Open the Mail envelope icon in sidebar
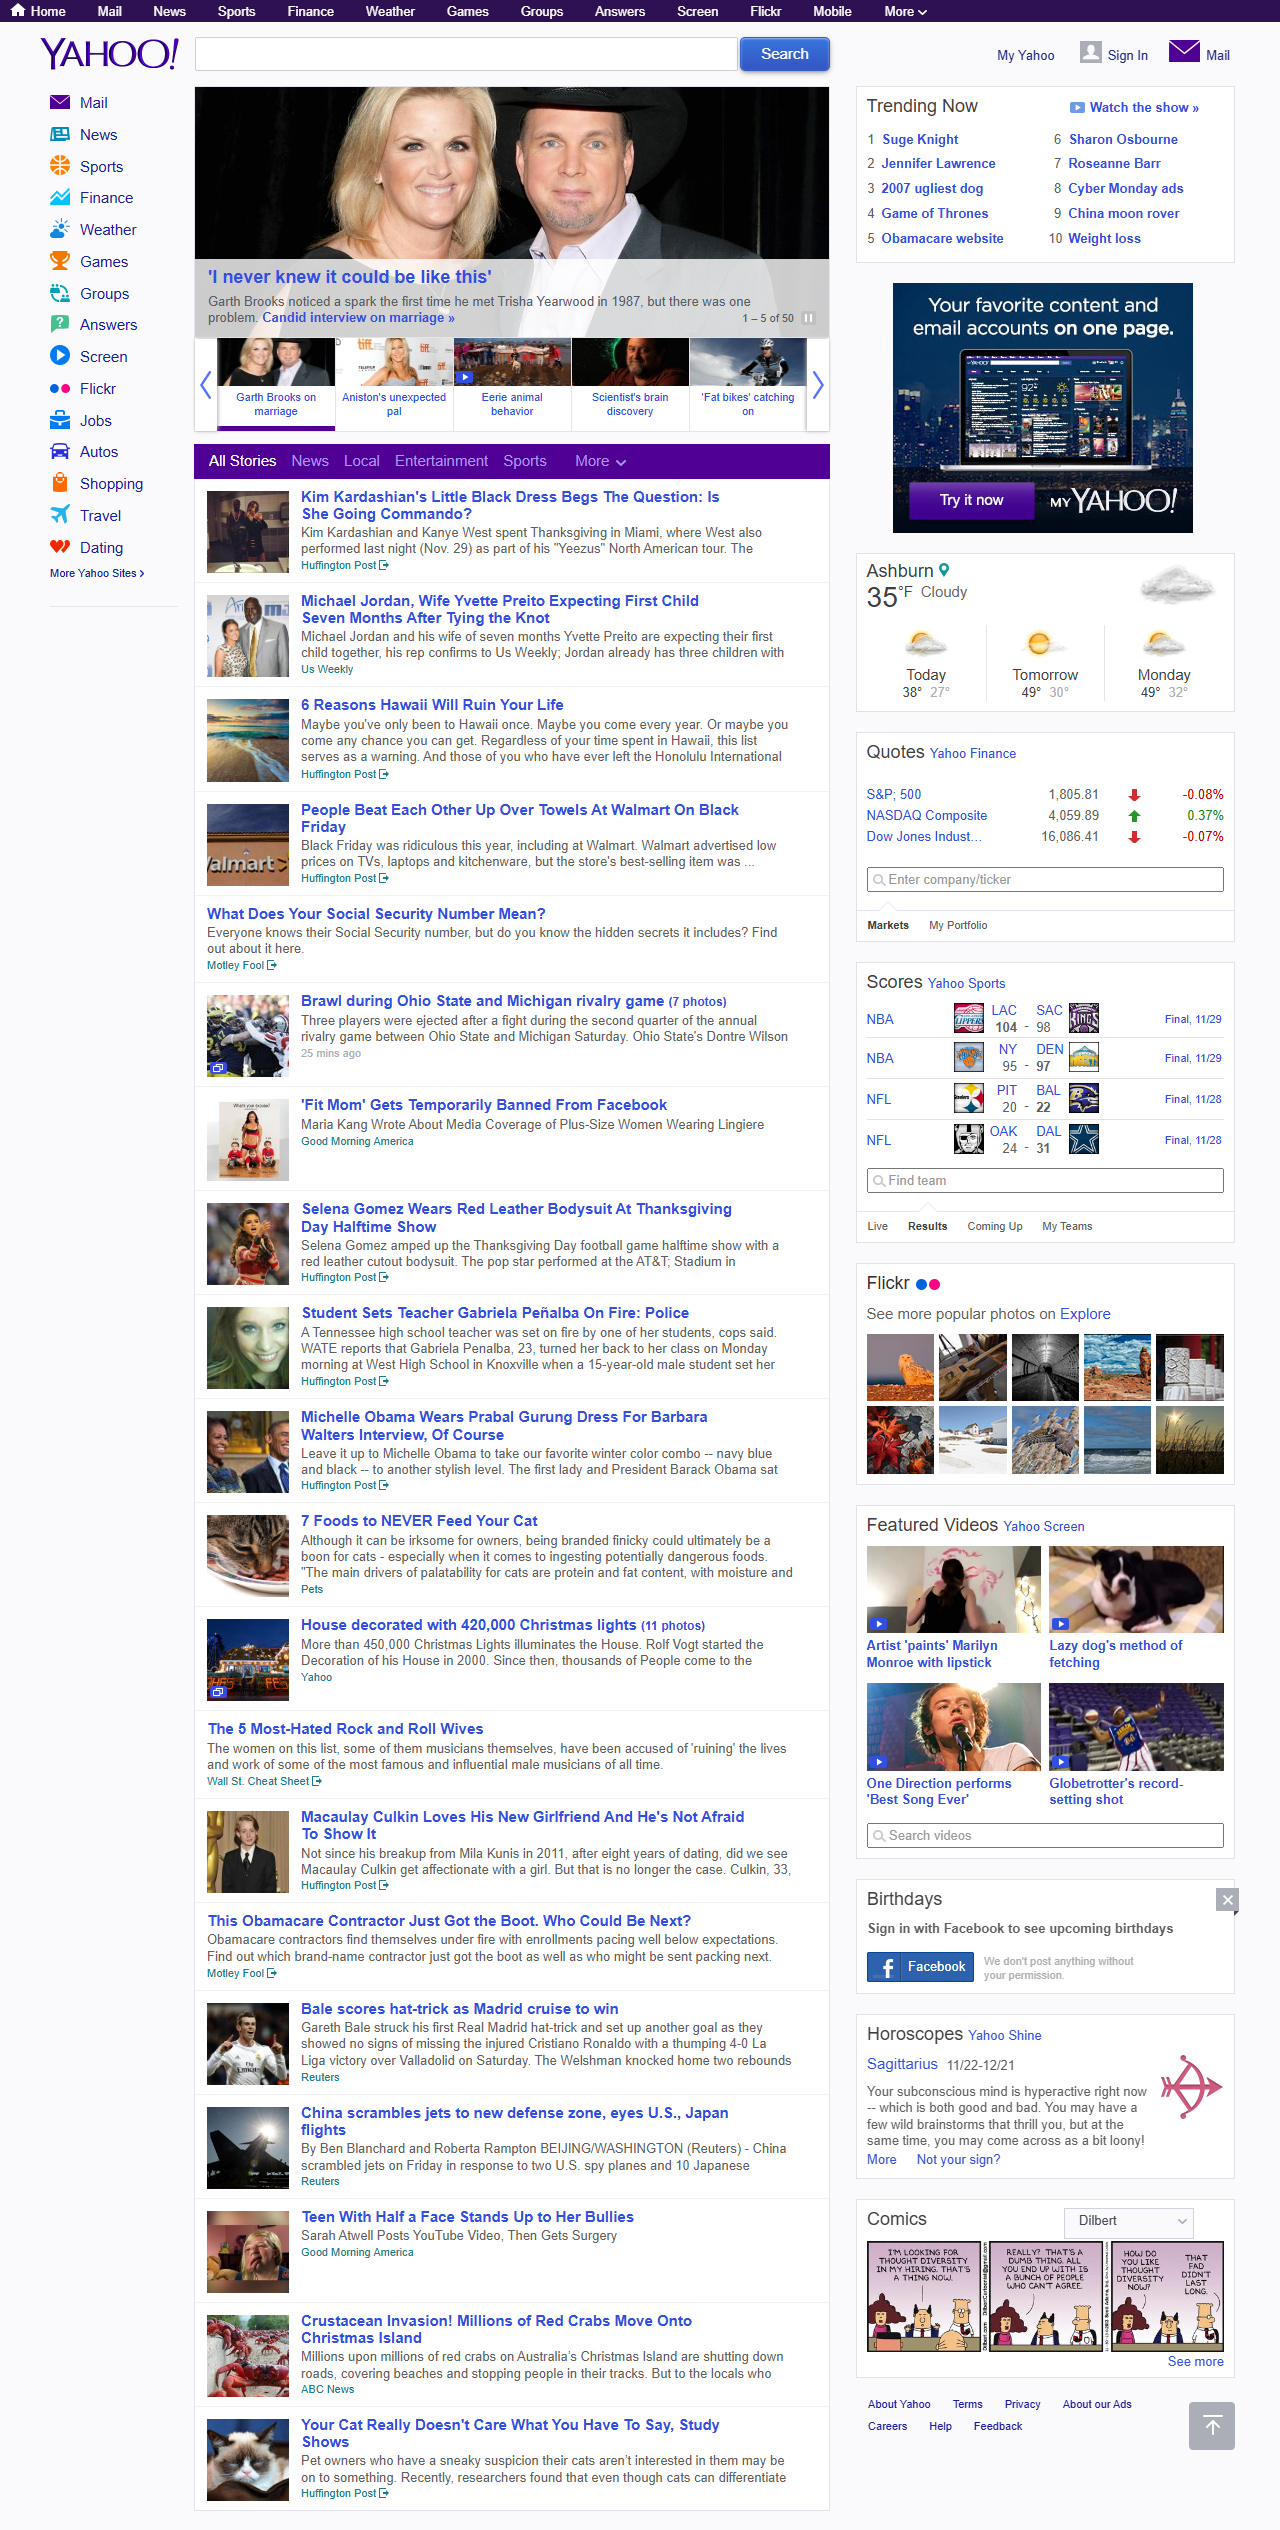Screen dimensions: 1280x2530 pos(60,102)
